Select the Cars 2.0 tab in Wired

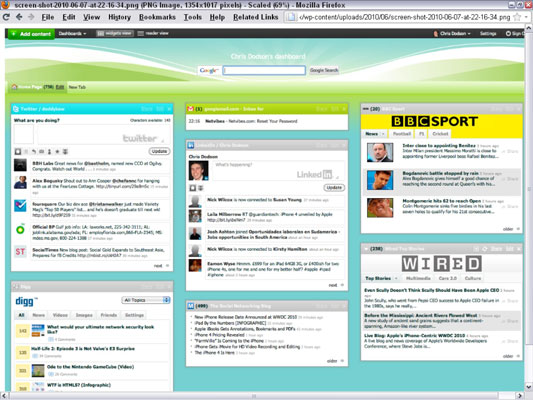click(447, 278)
